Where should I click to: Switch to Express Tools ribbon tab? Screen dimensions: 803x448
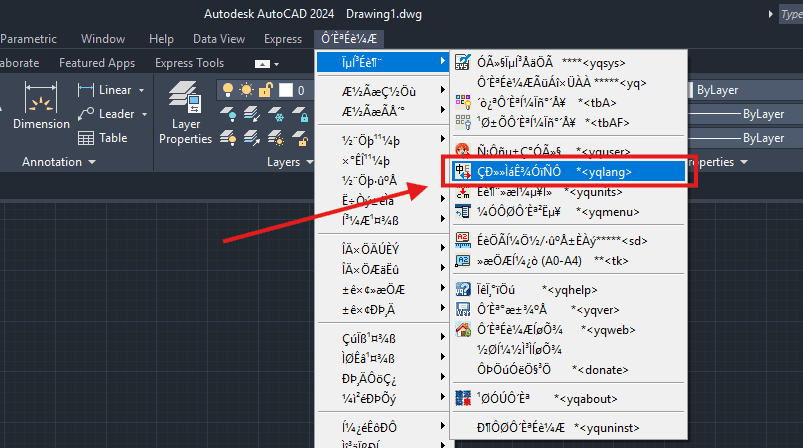click(x=189, y=63)
